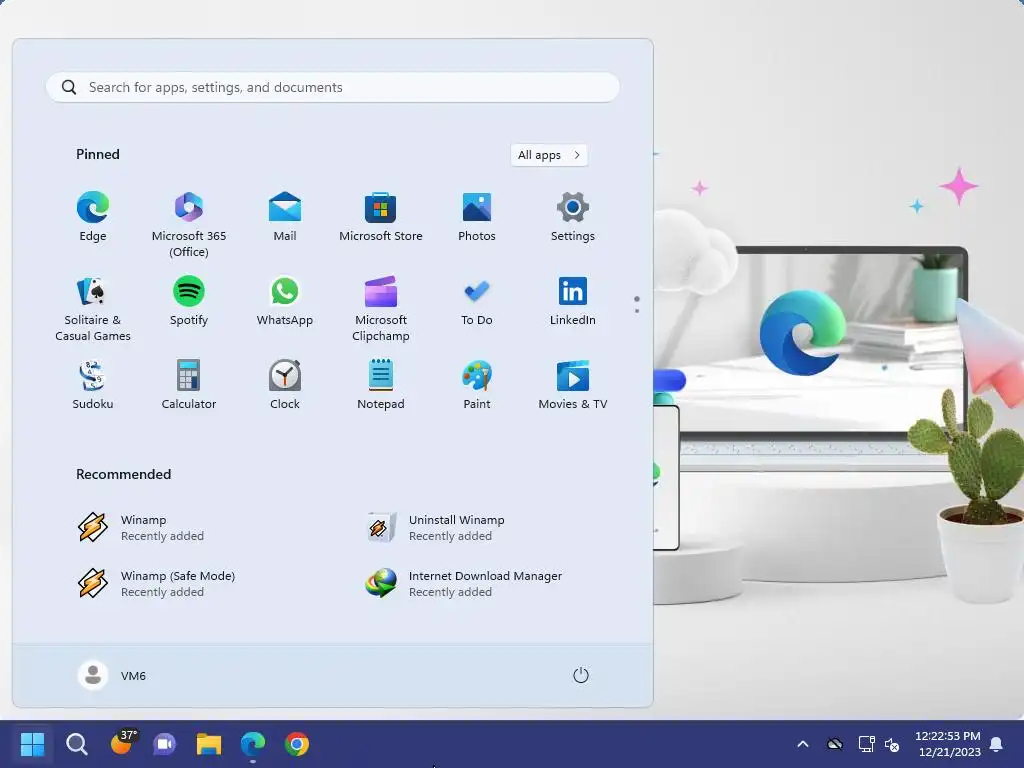Open the notifications bell icon
The height and width of the screenshot is (768, 1024).
pos(997,744)
